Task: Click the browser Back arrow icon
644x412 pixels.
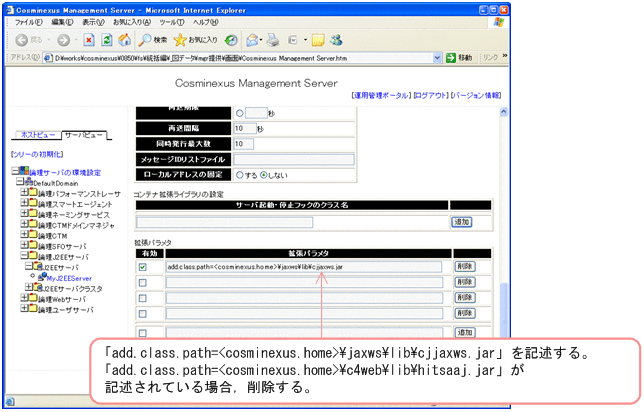Action: coord(23,40)
